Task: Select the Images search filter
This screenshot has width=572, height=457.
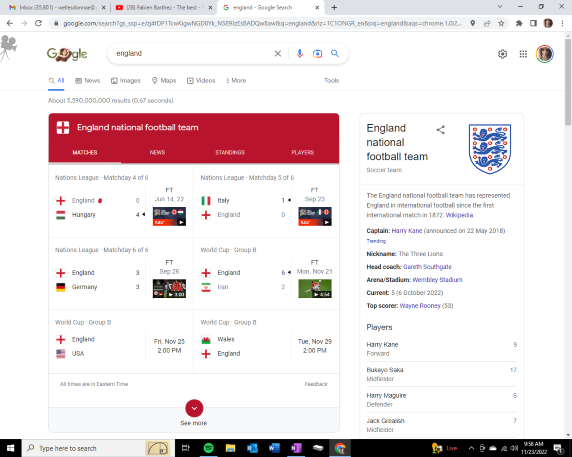Action: pyautogui.click(x=126, y=81)
